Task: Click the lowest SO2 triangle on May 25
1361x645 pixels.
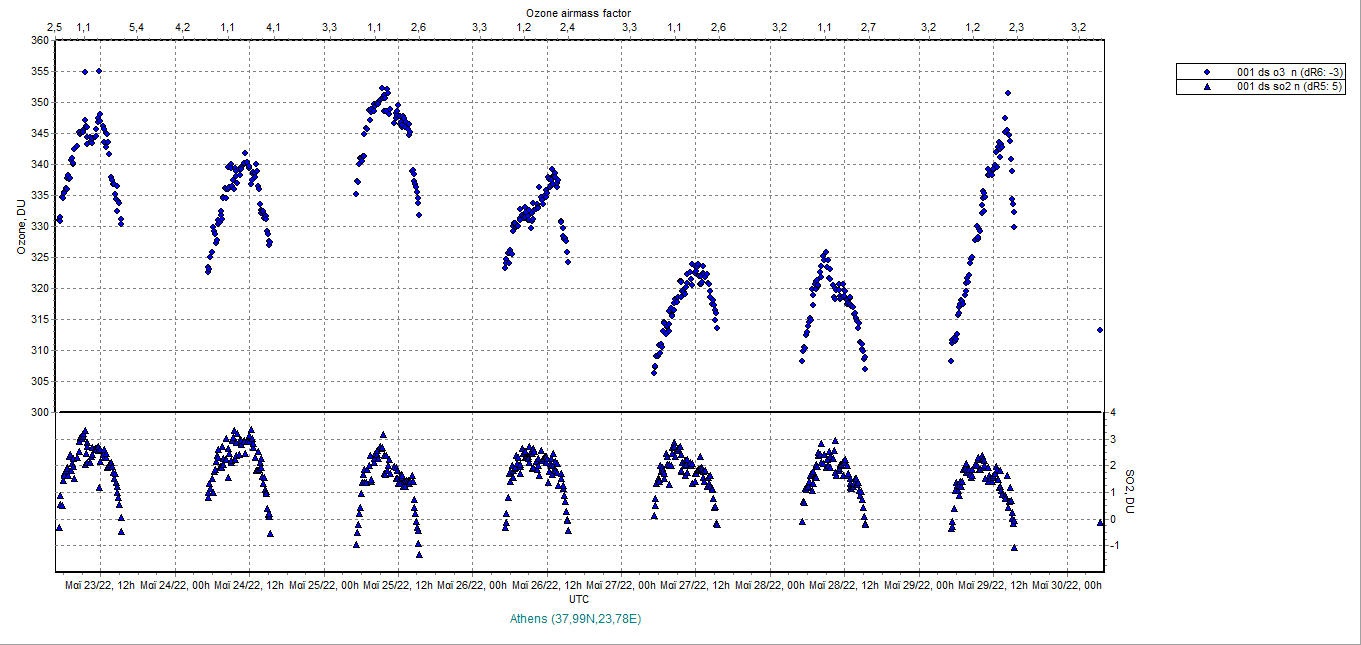Action: coord(420,554)
